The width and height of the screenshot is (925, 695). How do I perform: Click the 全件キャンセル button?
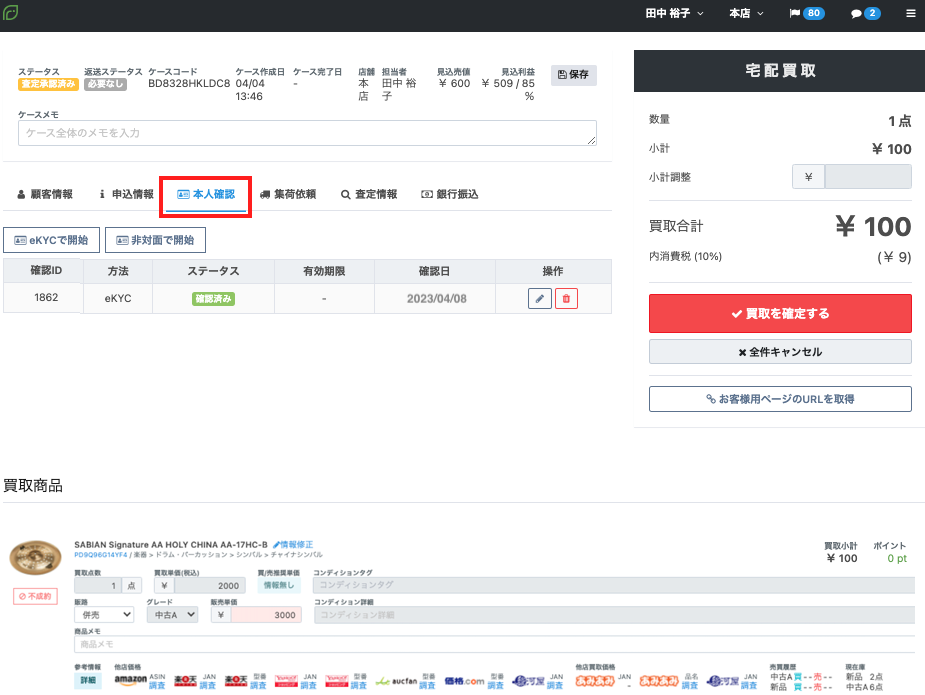(780, 352)
